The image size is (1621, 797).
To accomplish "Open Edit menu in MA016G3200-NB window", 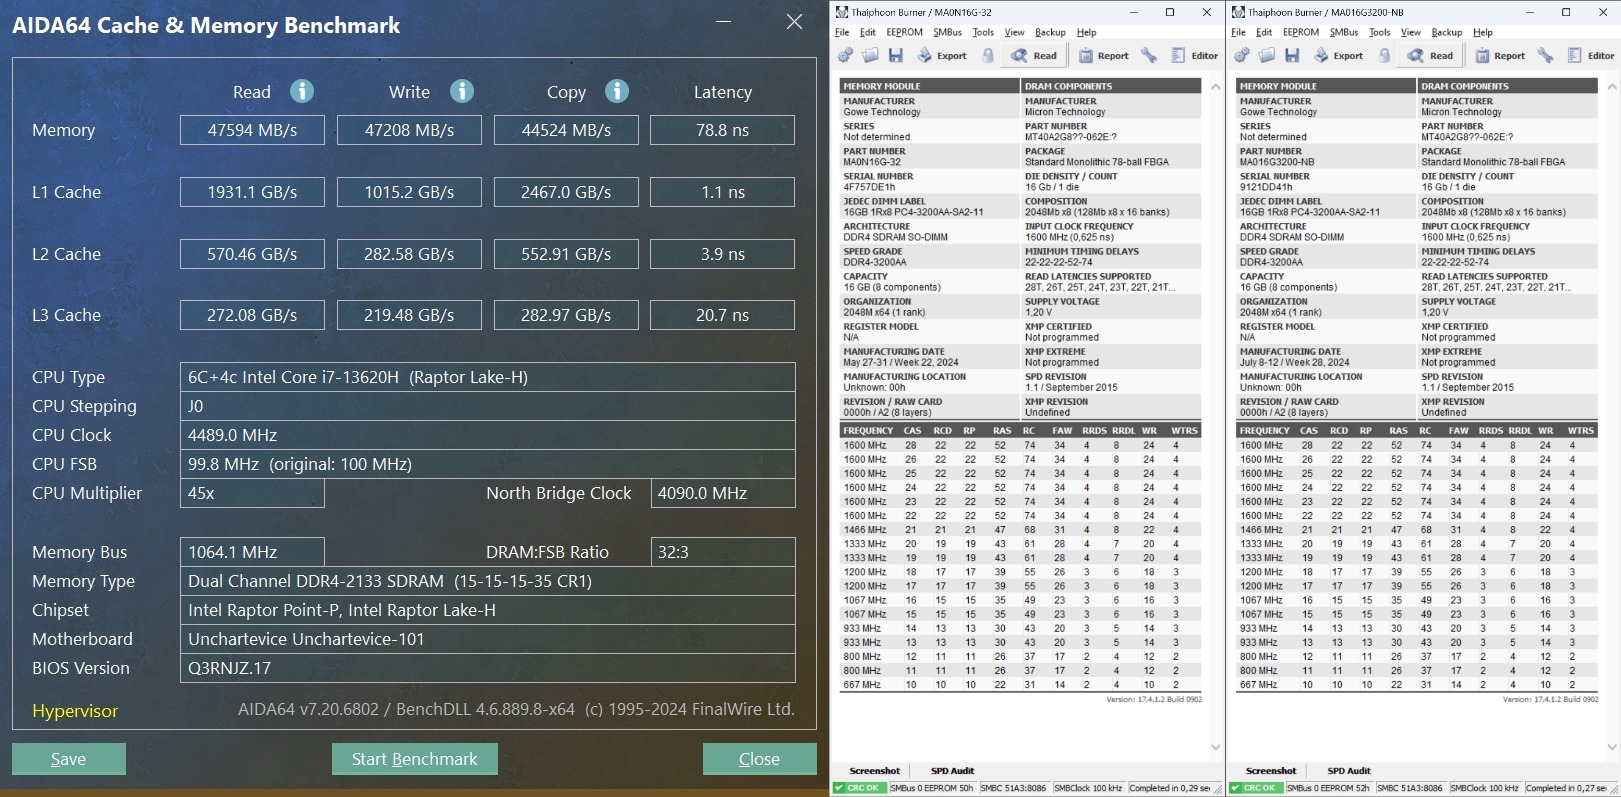I will click(x=1264, y=32).
